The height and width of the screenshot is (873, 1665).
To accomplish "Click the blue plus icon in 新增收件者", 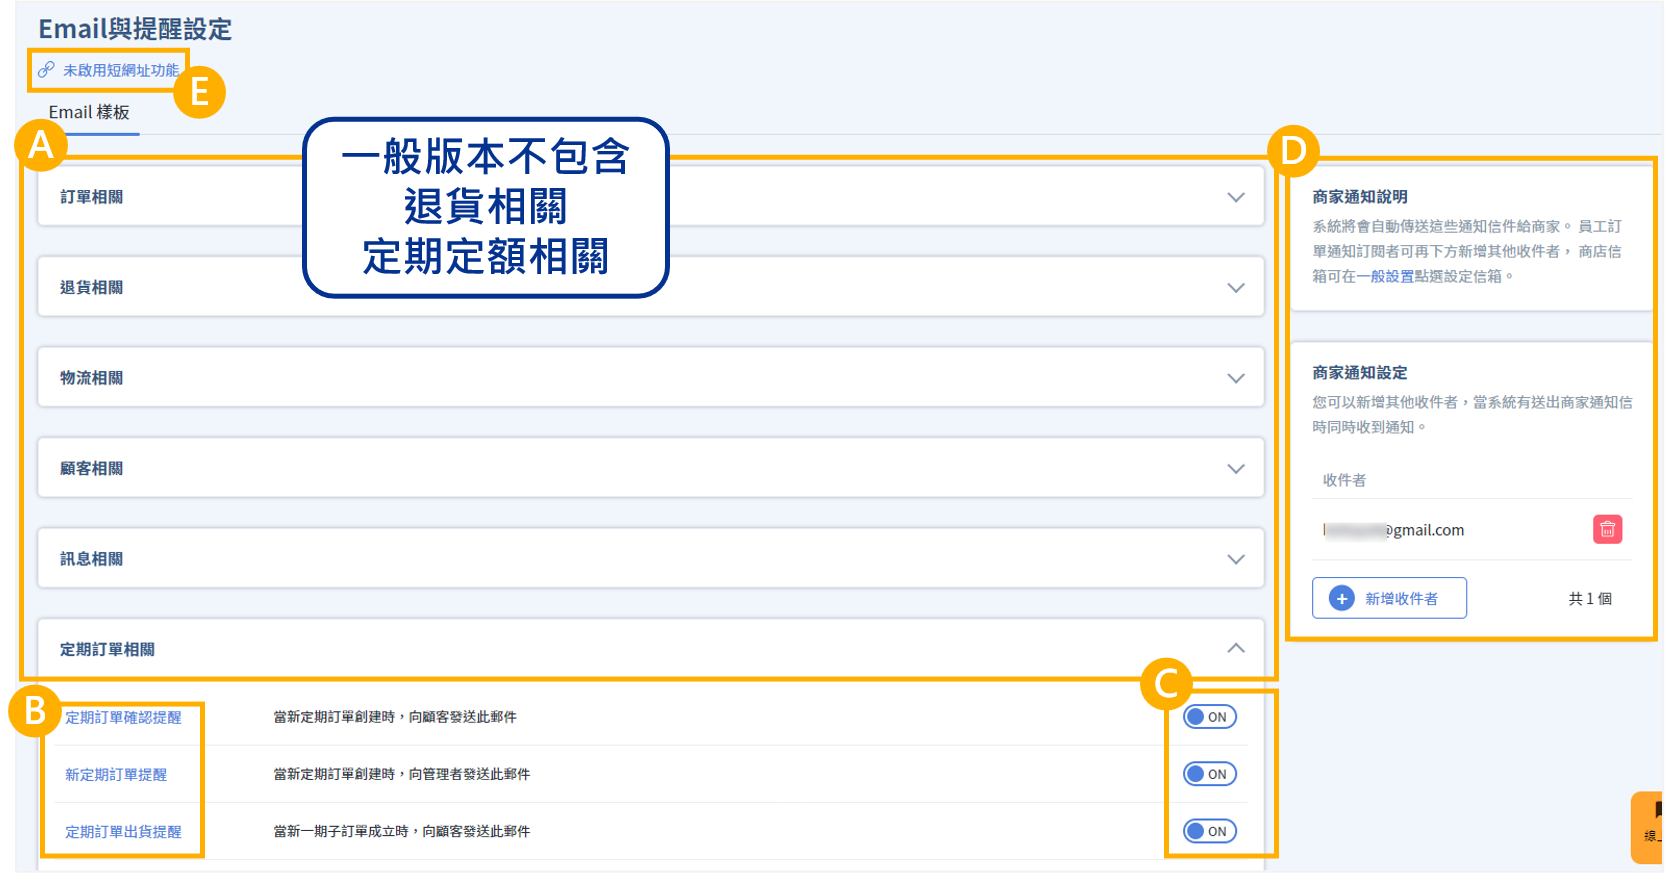I will (x=1341, y=598).
